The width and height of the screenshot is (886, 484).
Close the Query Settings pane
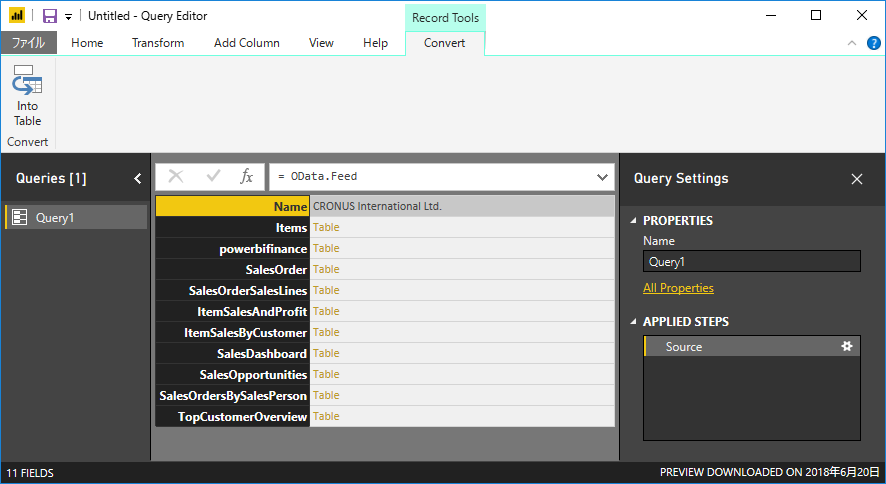click(857, 179)
